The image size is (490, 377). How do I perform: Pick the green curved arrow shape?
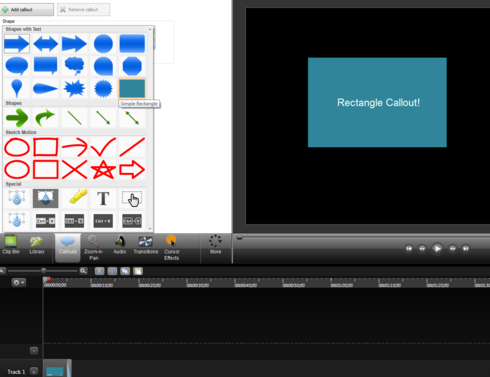pos(45,118)
